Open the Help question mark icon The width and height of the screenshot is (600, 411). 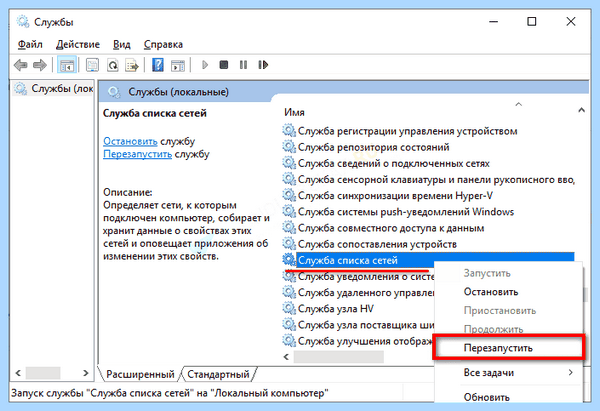pos(158,65)
